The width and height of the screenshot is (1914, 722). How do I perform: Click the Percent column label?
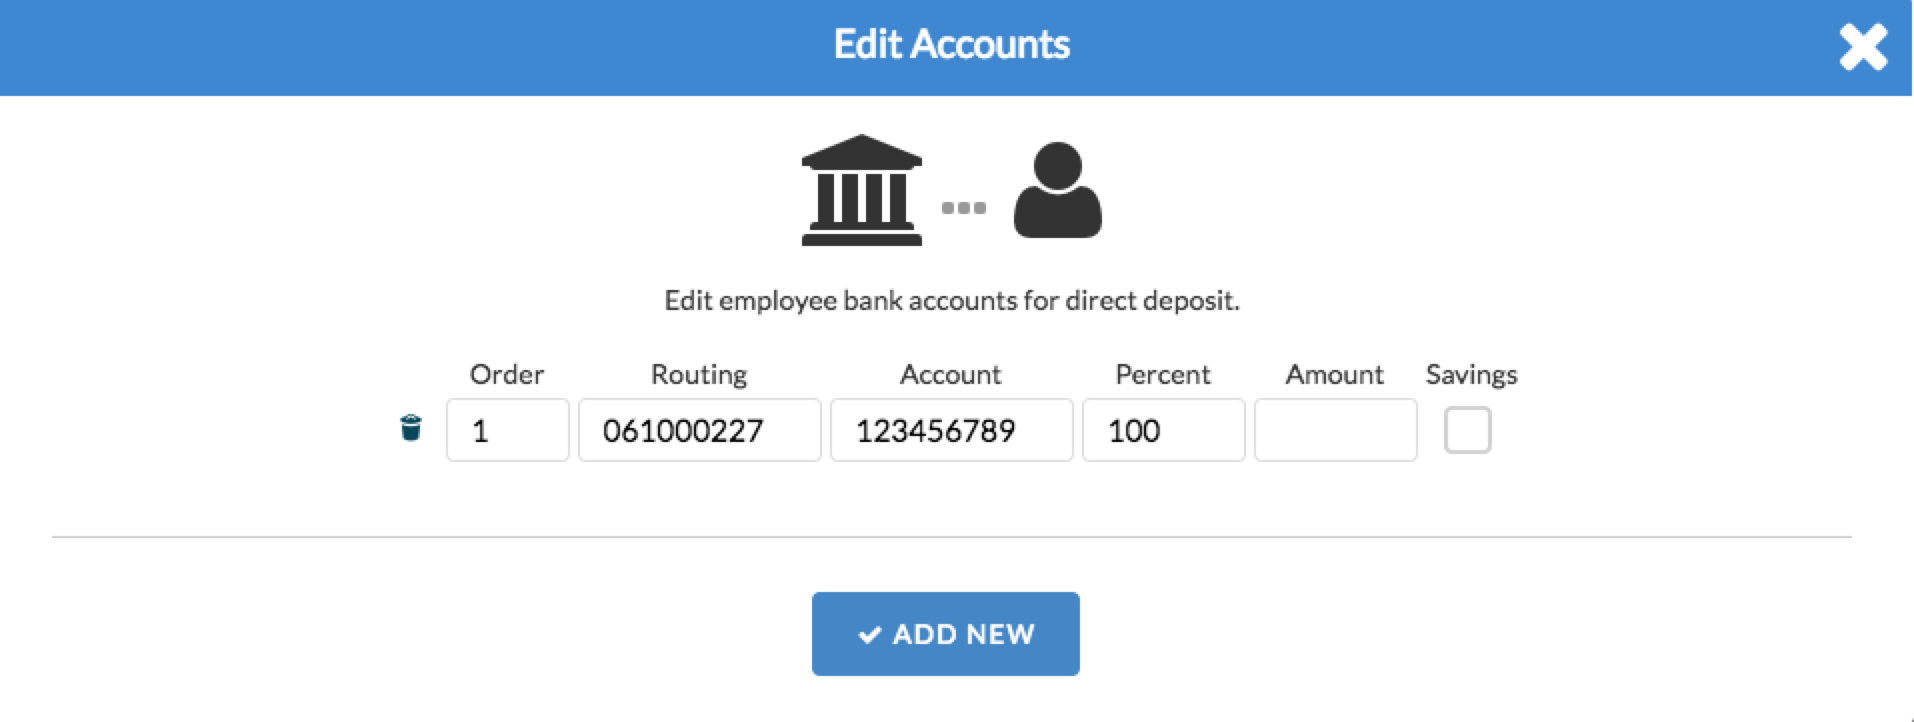pos(1163,374)
